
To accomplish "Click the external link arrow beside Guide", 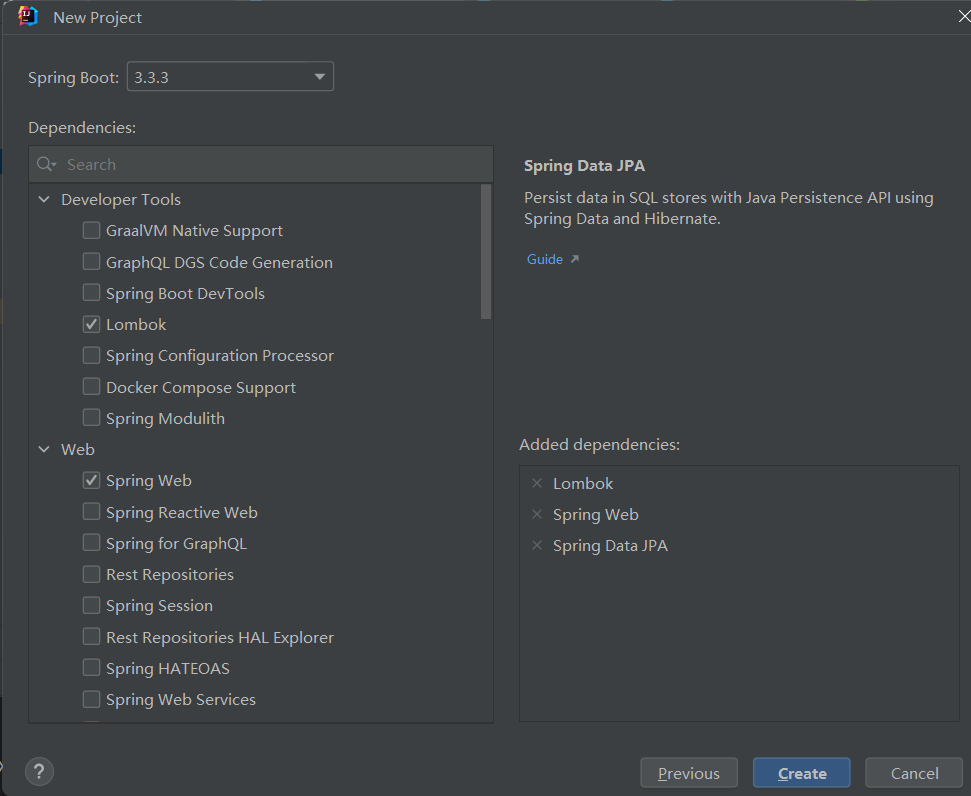I will click(x=574, y=259).
